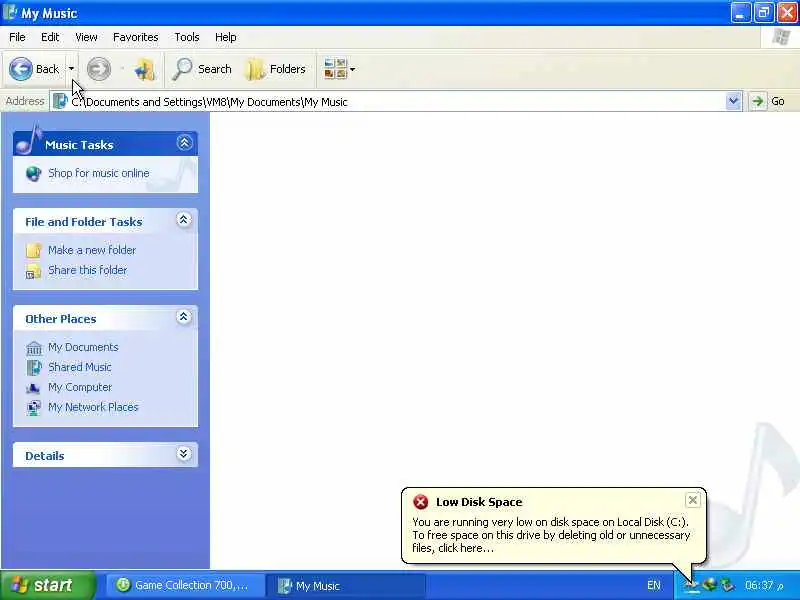
Task: Restore down the My Music window
Action: coord(763,12)
